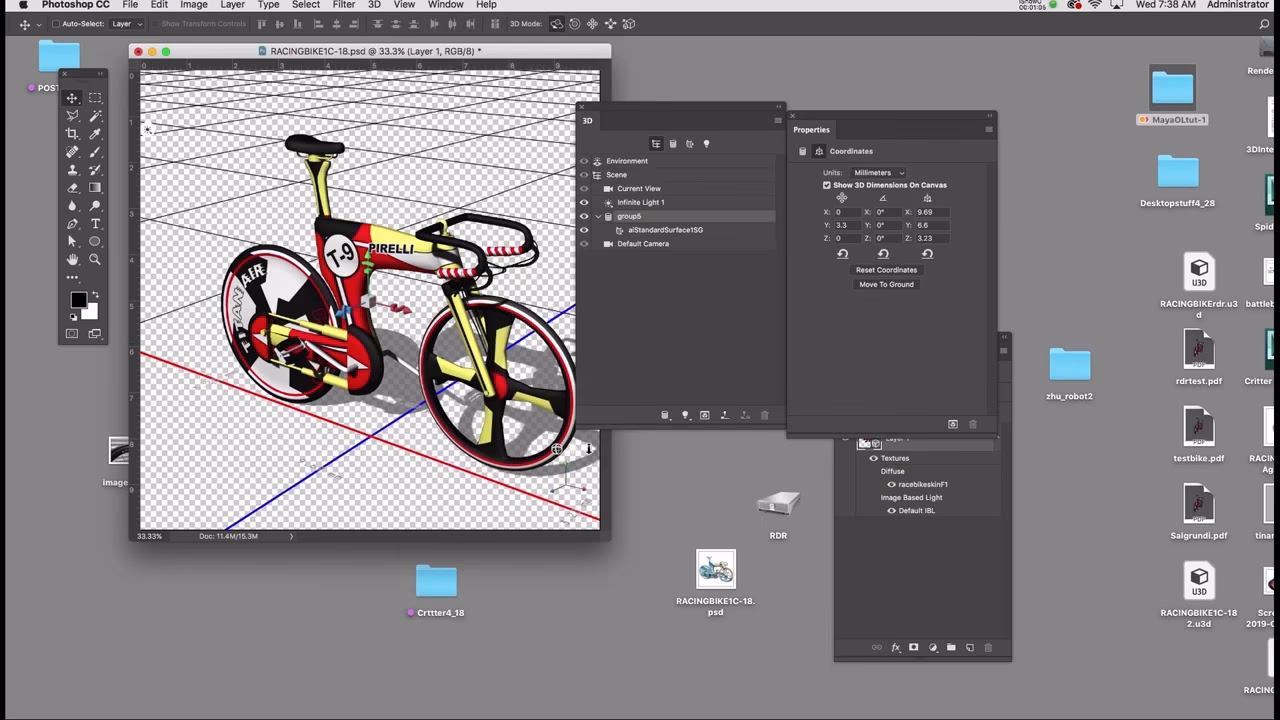Click the Delete icon in the 3D panel
The image size is (1280, 720).
pyautogui.click(x=765, y=414)
